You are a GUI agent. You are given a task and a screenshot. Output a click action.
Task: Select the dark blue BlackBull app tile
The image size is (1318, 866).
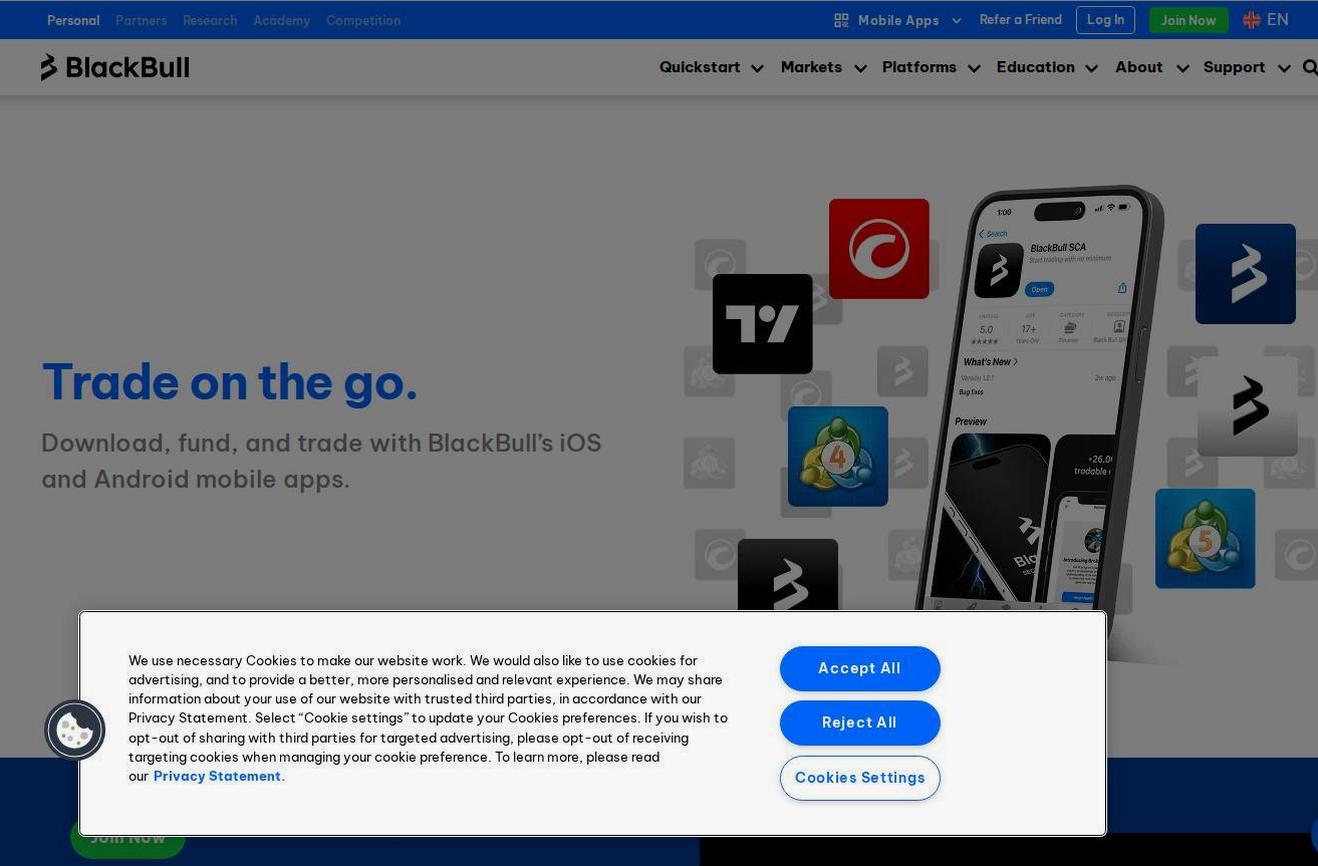point(1245,274)
